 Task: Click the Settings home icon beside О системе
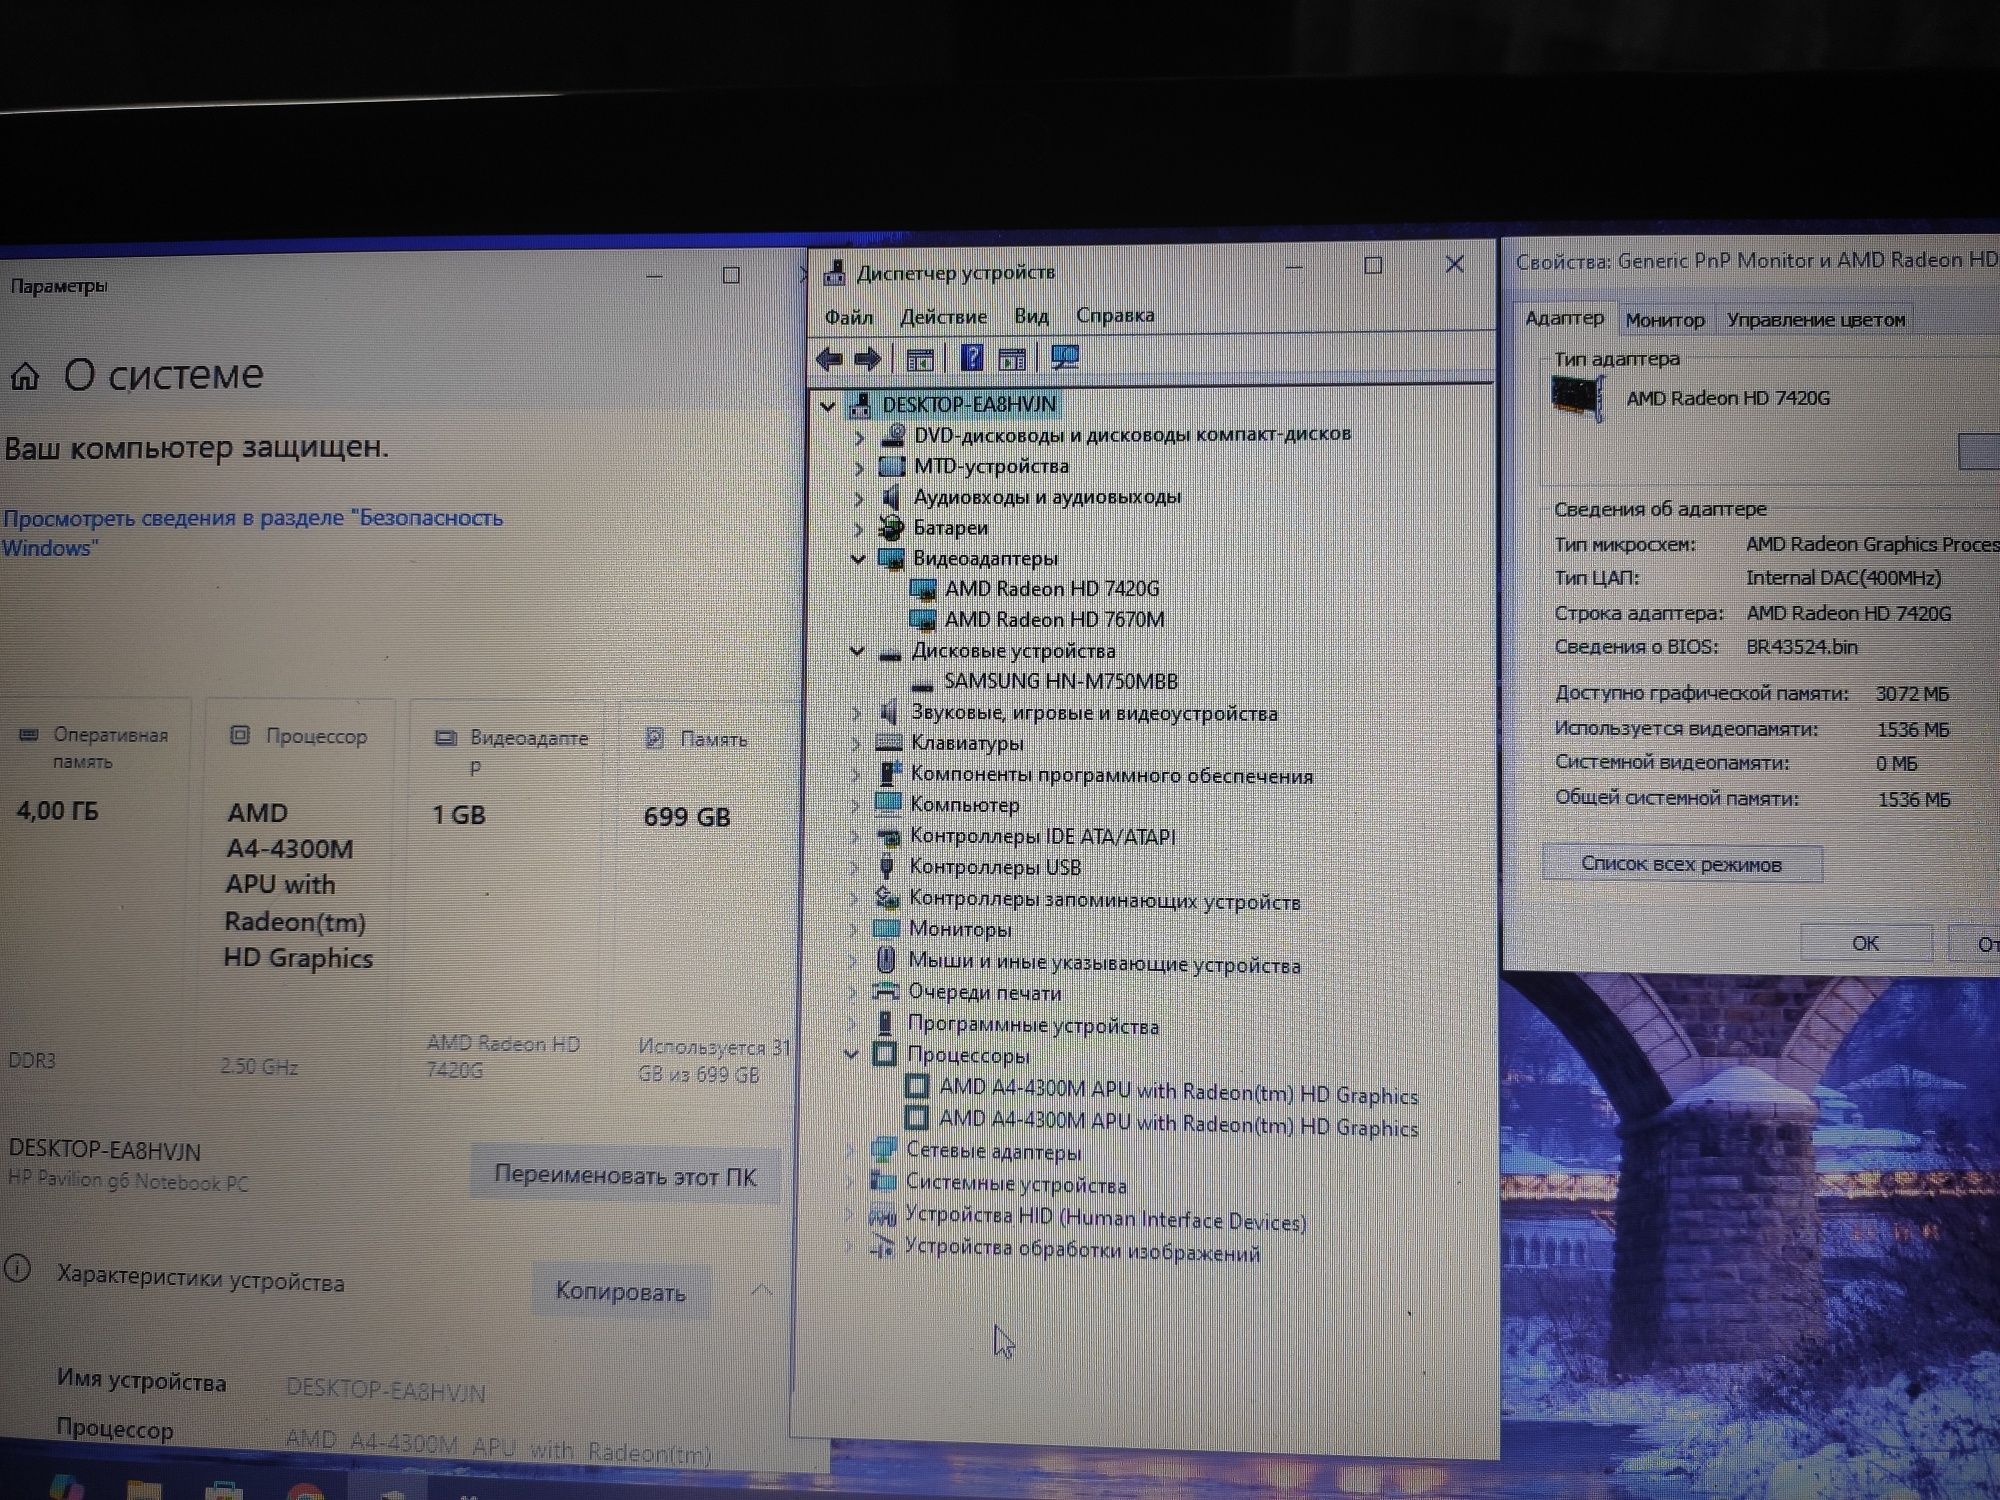tap(25, 376)
